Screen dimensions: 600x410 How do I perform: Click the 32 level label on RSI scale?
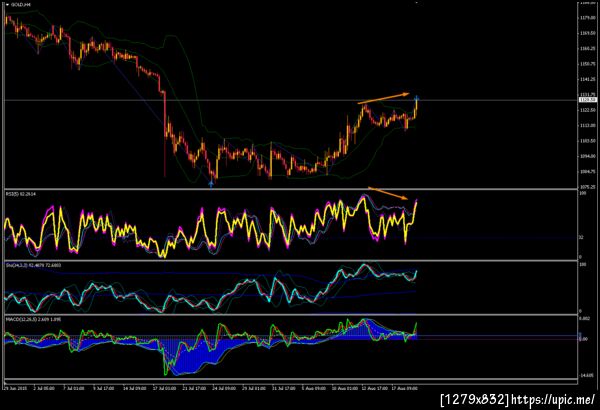pyautogui.click(x=581, y=237)
